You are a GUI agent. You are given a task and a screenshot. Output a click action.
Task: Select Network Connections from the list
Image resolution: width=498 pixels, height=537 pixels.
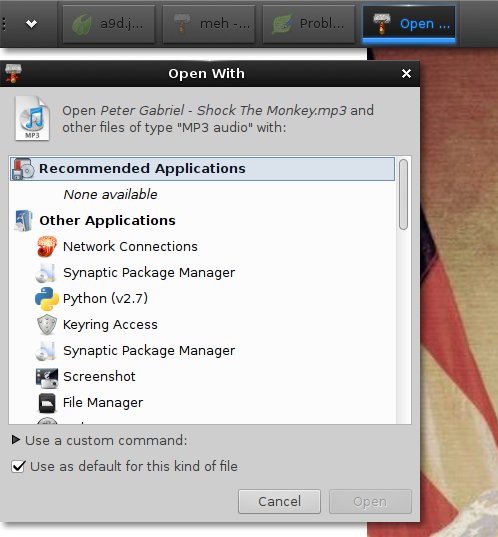[x=202, y=246]
